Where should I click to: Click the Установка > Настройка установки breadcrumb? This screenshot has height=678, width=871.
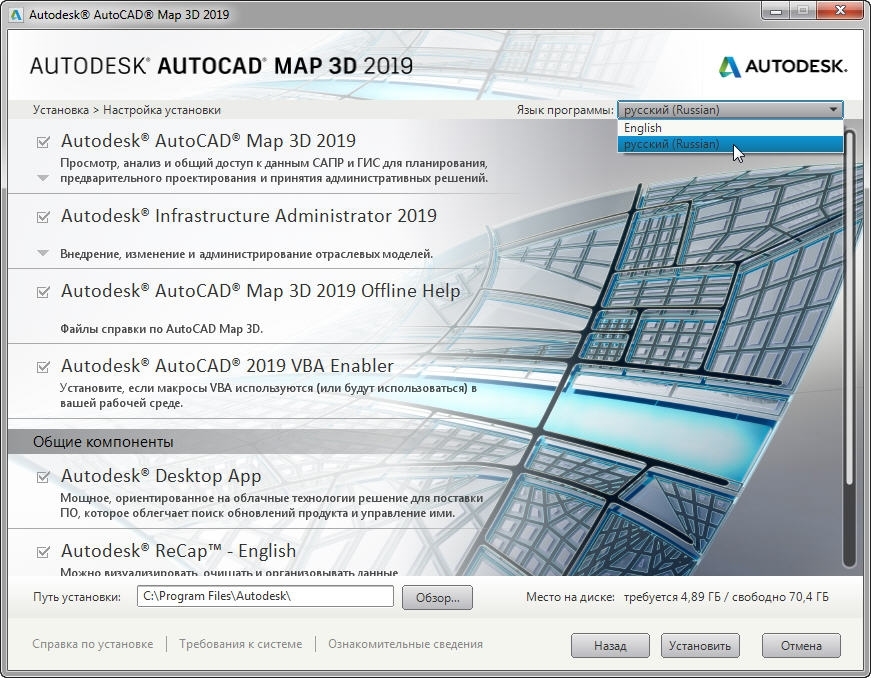127,110
